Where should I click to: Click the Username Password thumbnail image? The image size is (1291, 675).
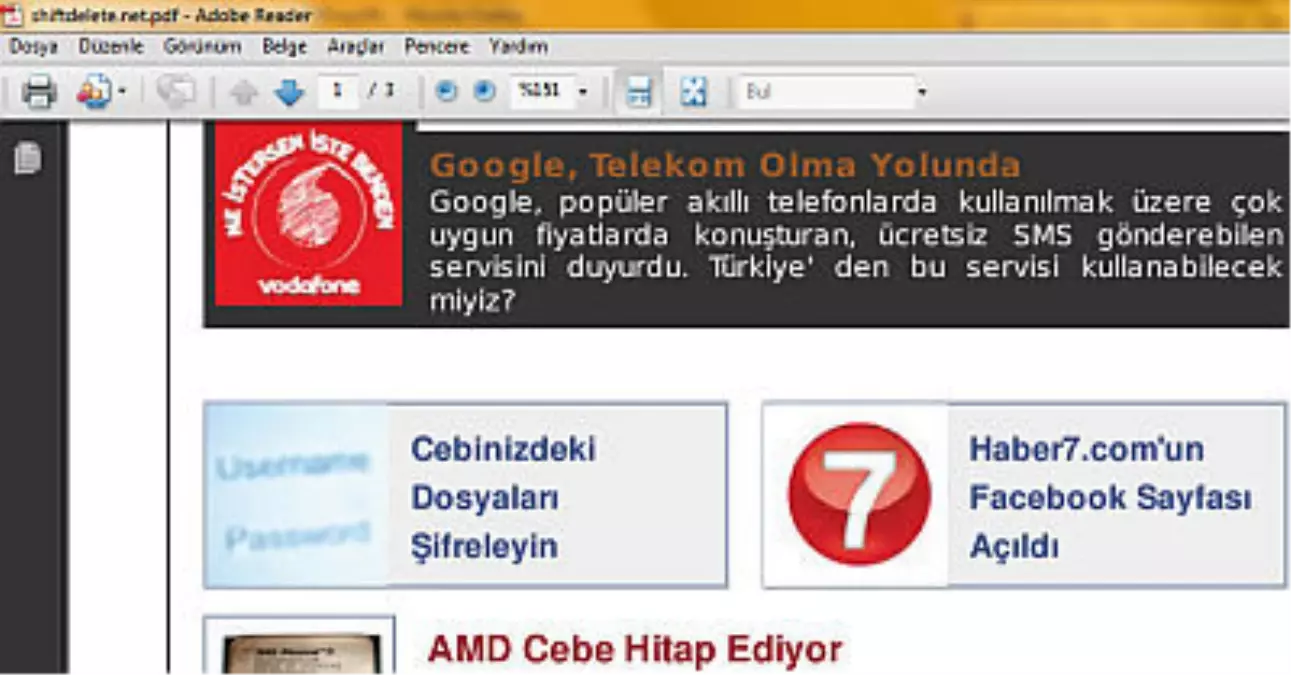(x=296, y=497)
